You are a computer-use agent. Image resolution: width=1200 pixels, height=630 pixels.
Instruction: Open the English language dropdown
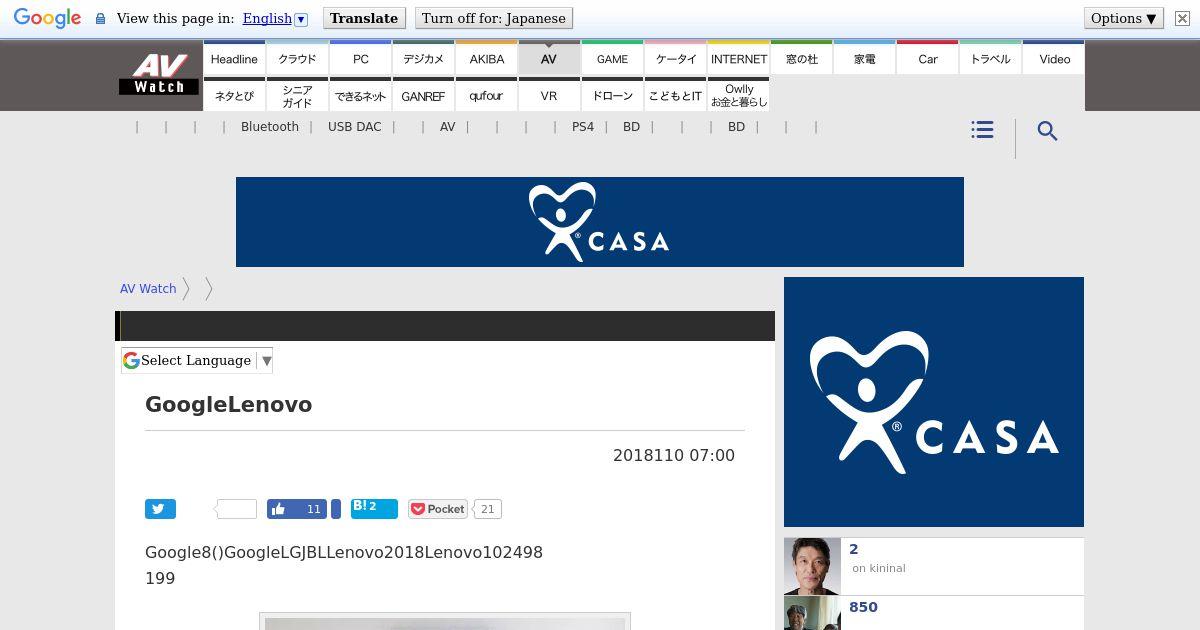275,19
